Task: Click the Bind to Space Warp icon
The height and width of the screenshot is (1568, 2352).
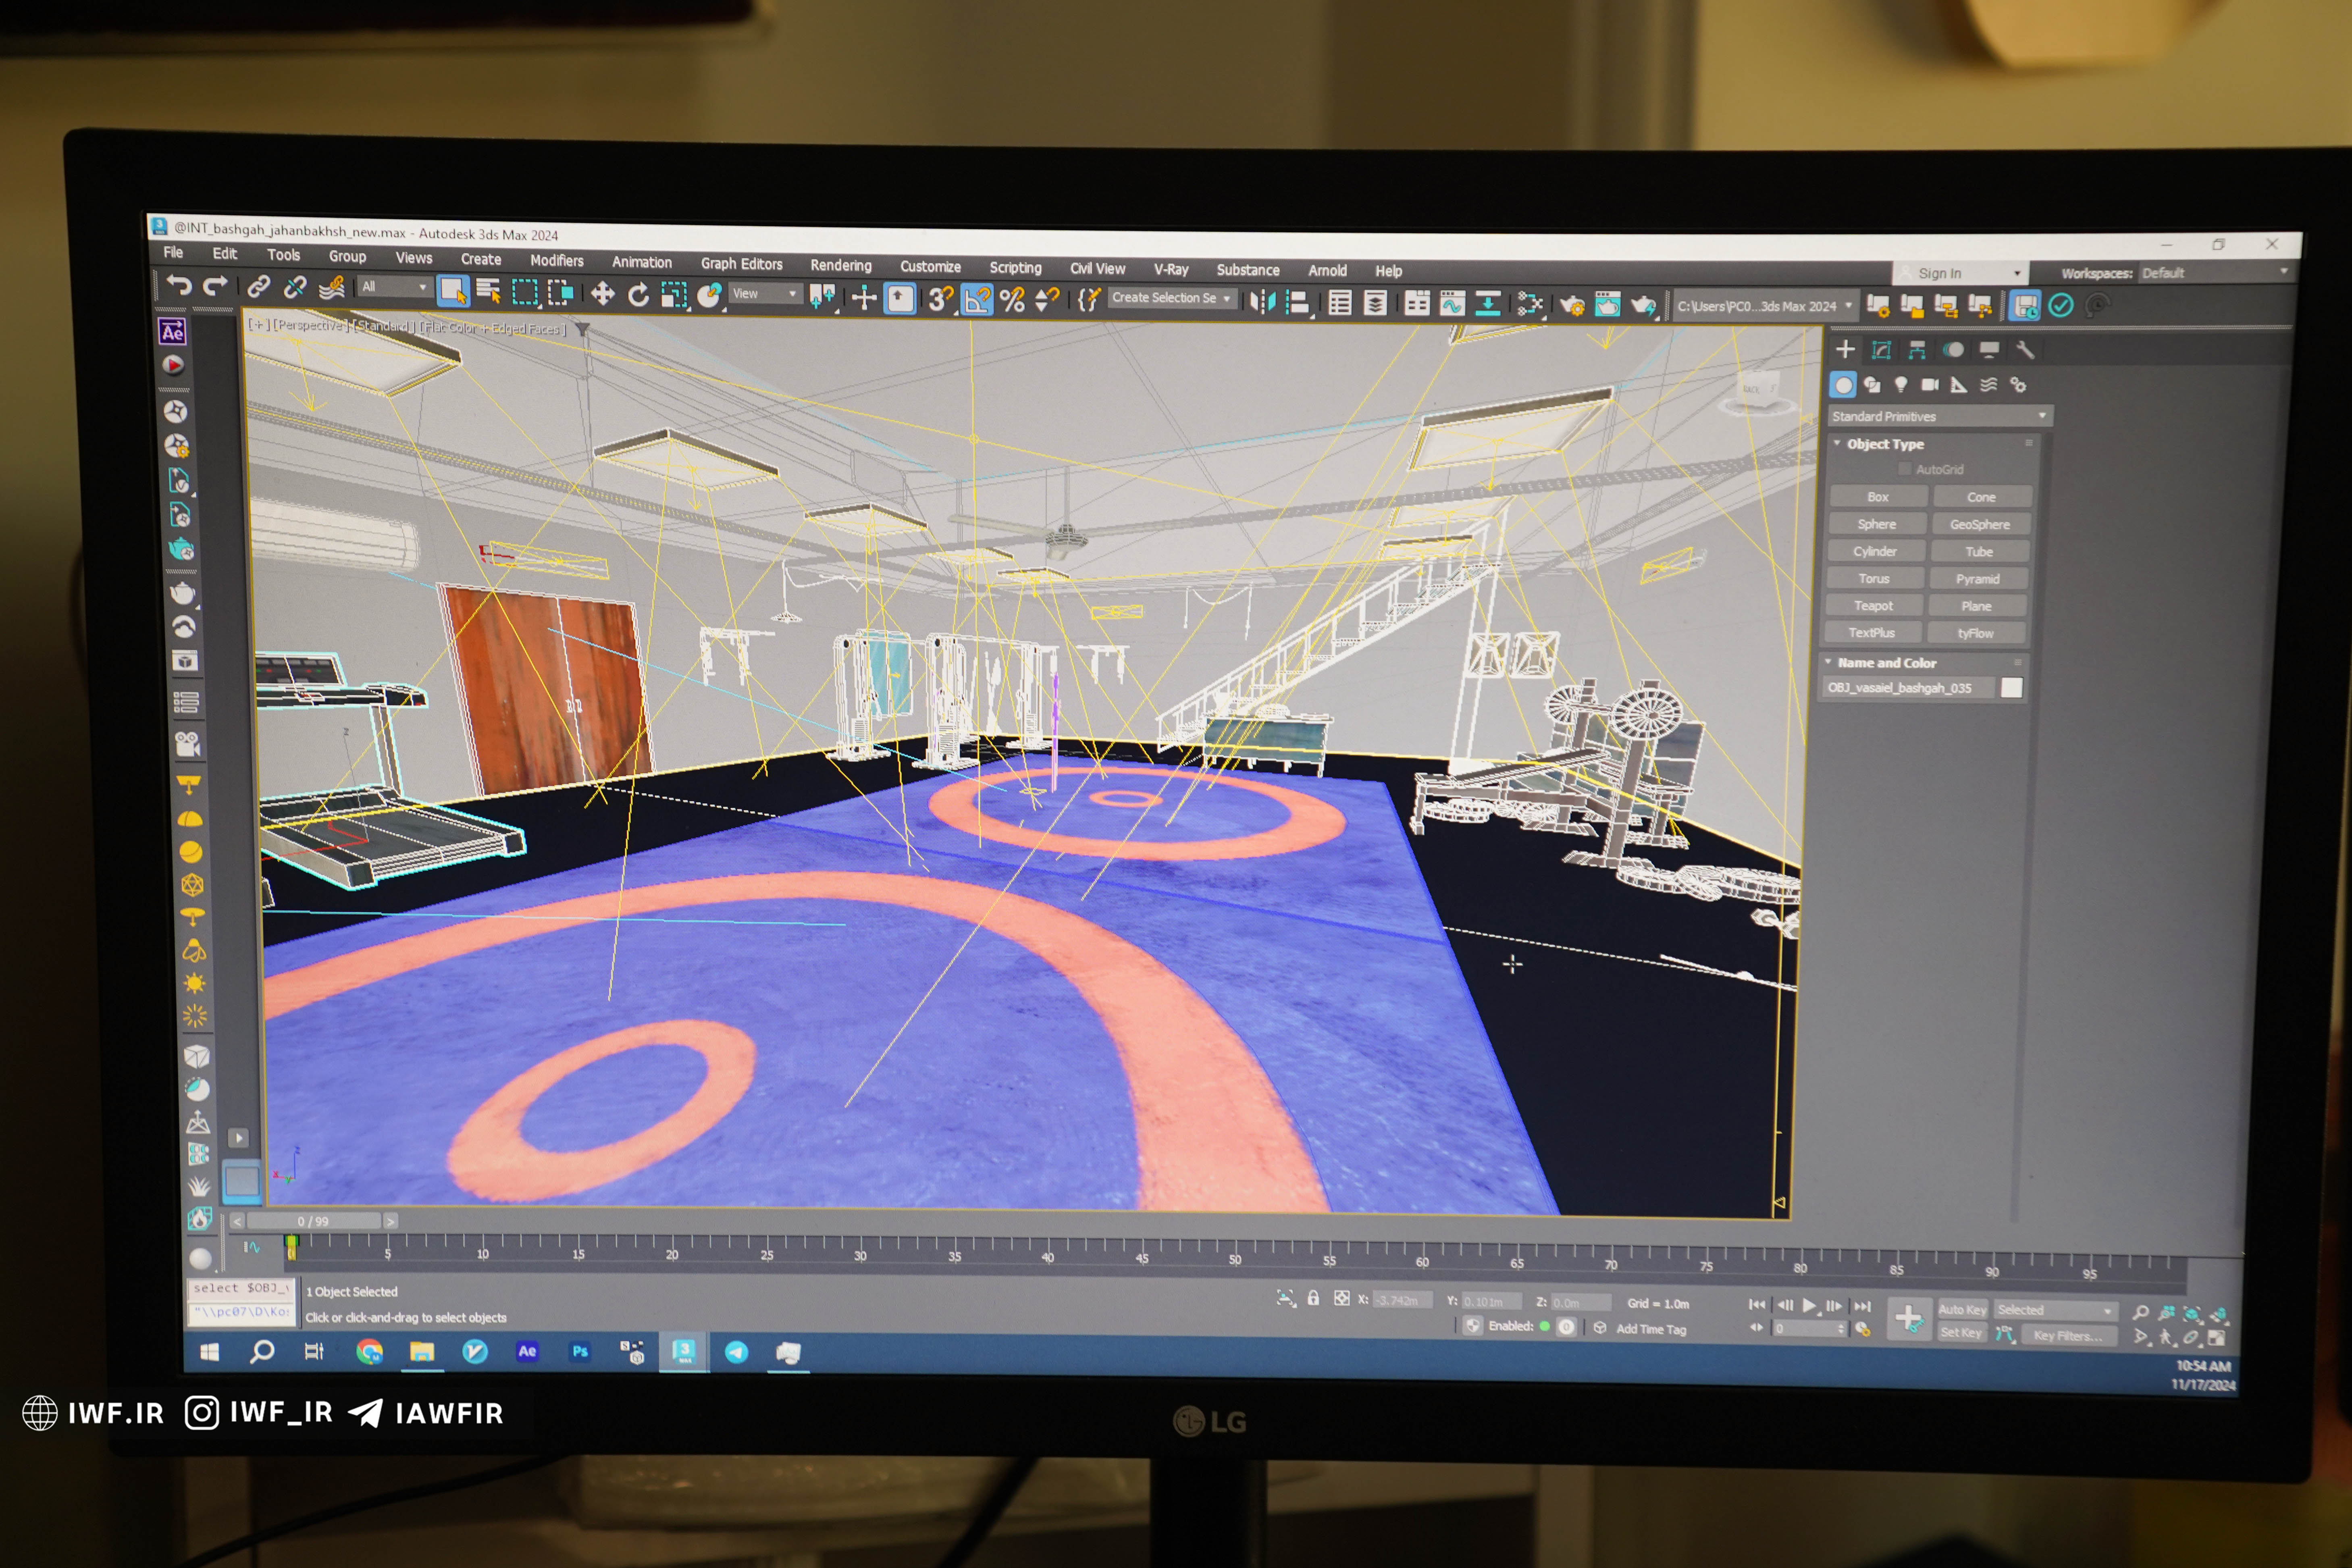Action: click(332, 288)
